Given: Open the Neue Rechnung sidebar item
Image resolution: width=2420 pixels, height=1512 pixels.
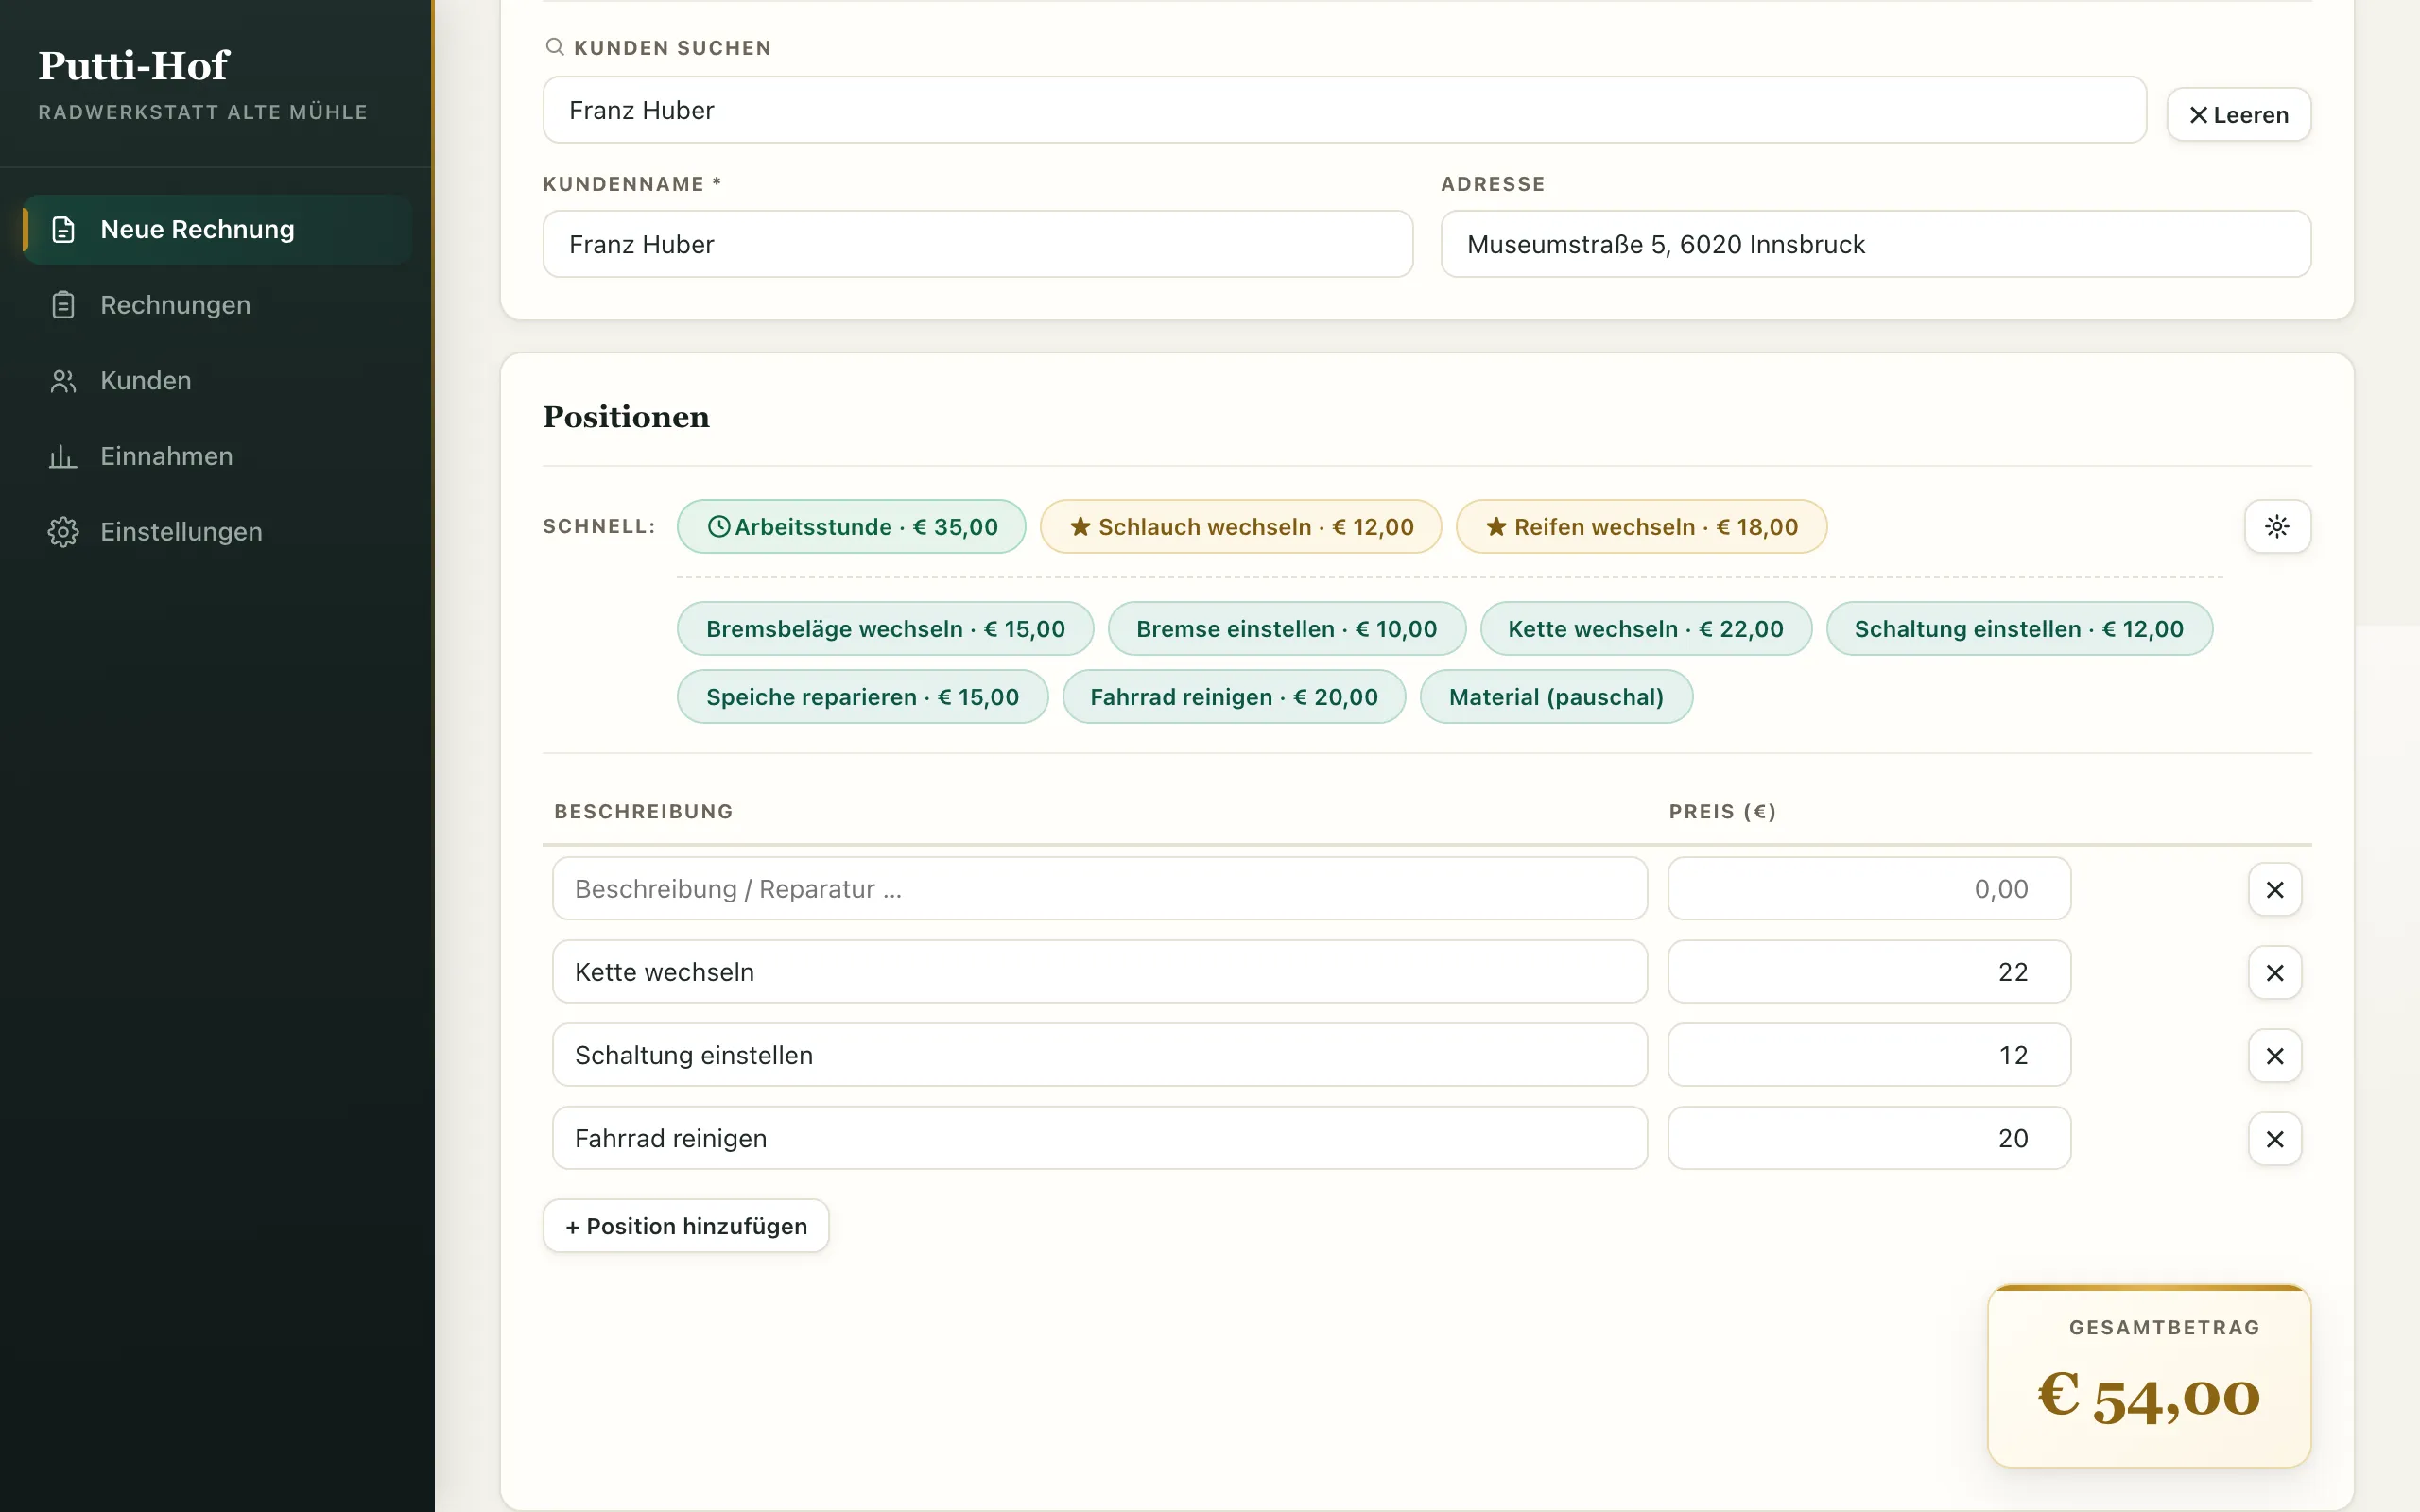Looking at the screenshot, I should pyautogui.click(x=217, y=229).
